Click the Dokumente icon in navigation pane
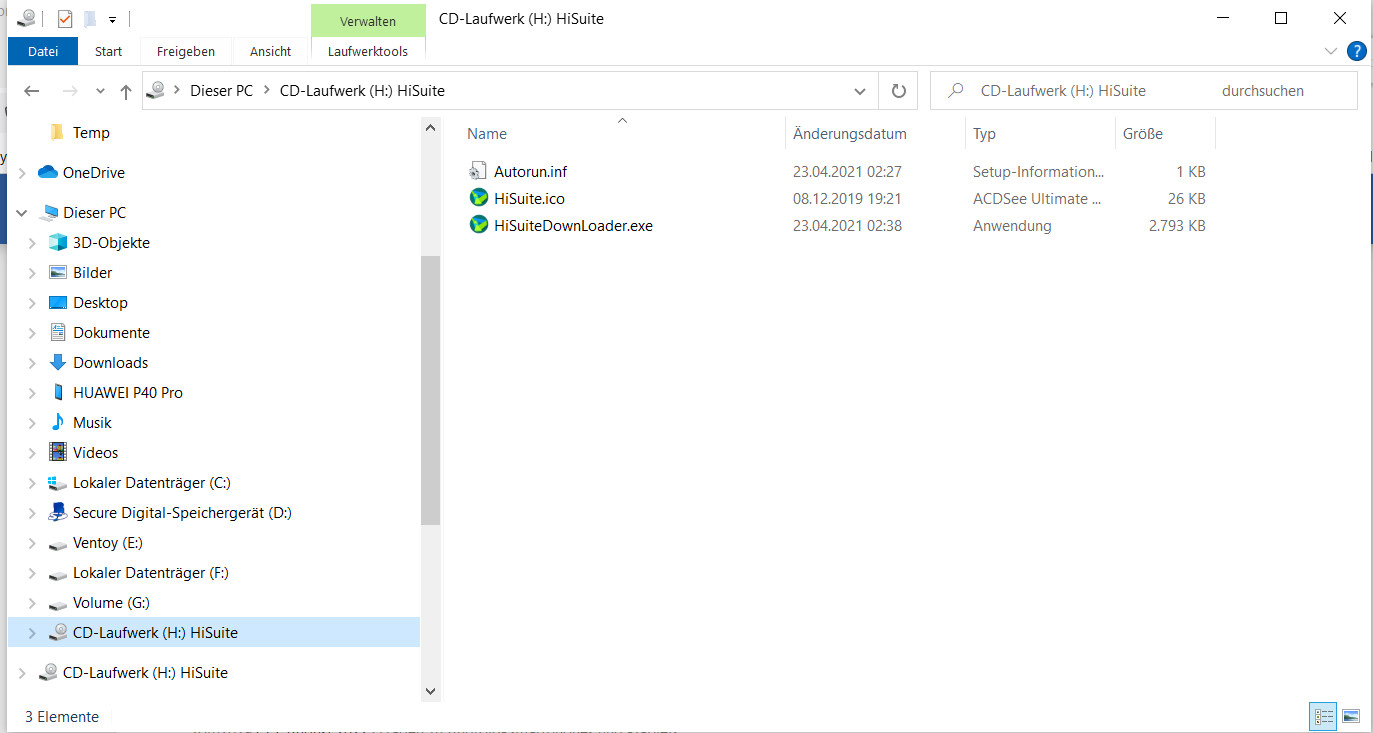This screenshot has width=1373, height=733. pyautogui.click(x=58, y=332)
